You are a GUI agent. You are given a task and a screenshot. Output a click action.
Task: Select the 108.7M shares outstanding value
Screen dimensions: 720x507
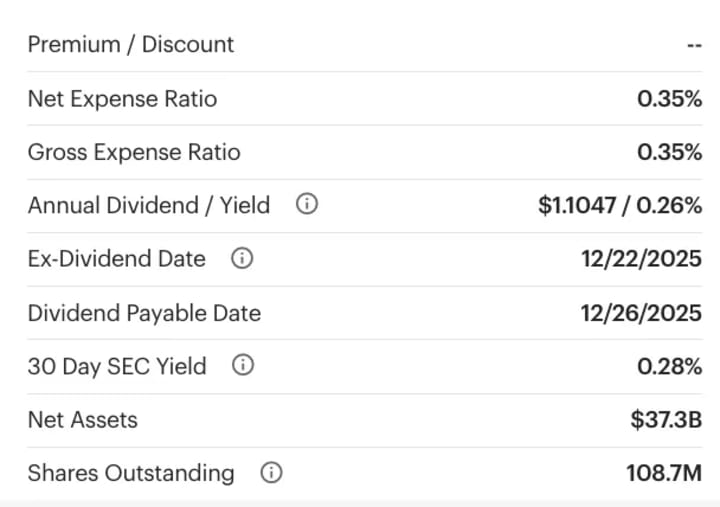tap(664, 473)
